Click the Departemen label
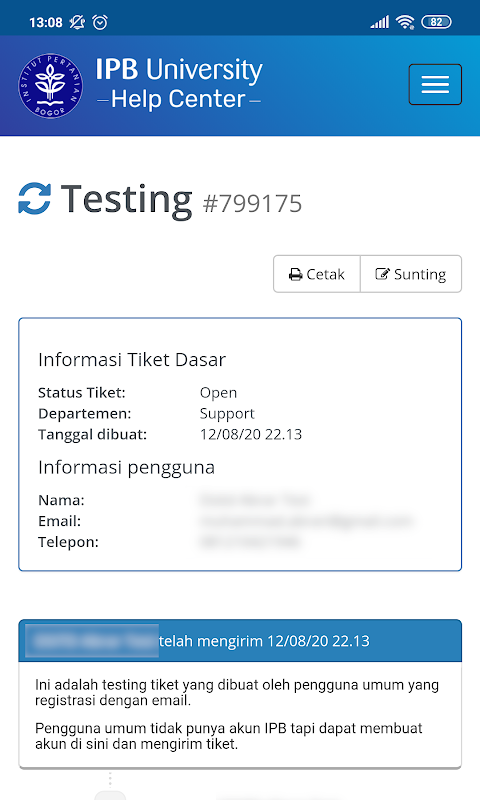This screenshot has width=480, height=800. 85,414
